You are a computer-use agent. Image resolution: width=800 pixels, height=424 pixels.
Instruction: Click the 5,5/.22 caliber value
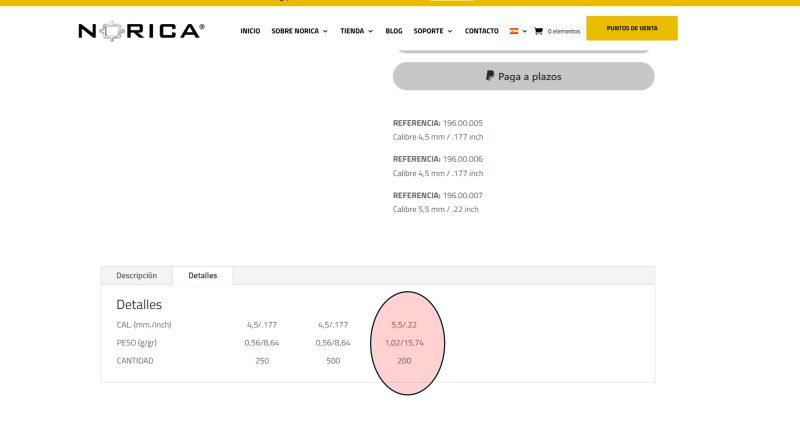point(404,325)
